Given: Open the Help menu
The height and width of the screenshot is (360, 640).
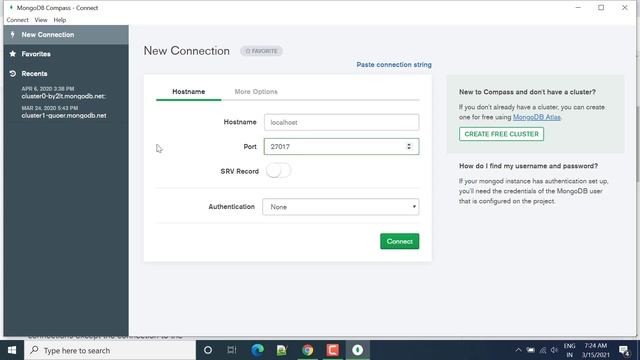Looking at the screenshot, I should pos(60,20).
